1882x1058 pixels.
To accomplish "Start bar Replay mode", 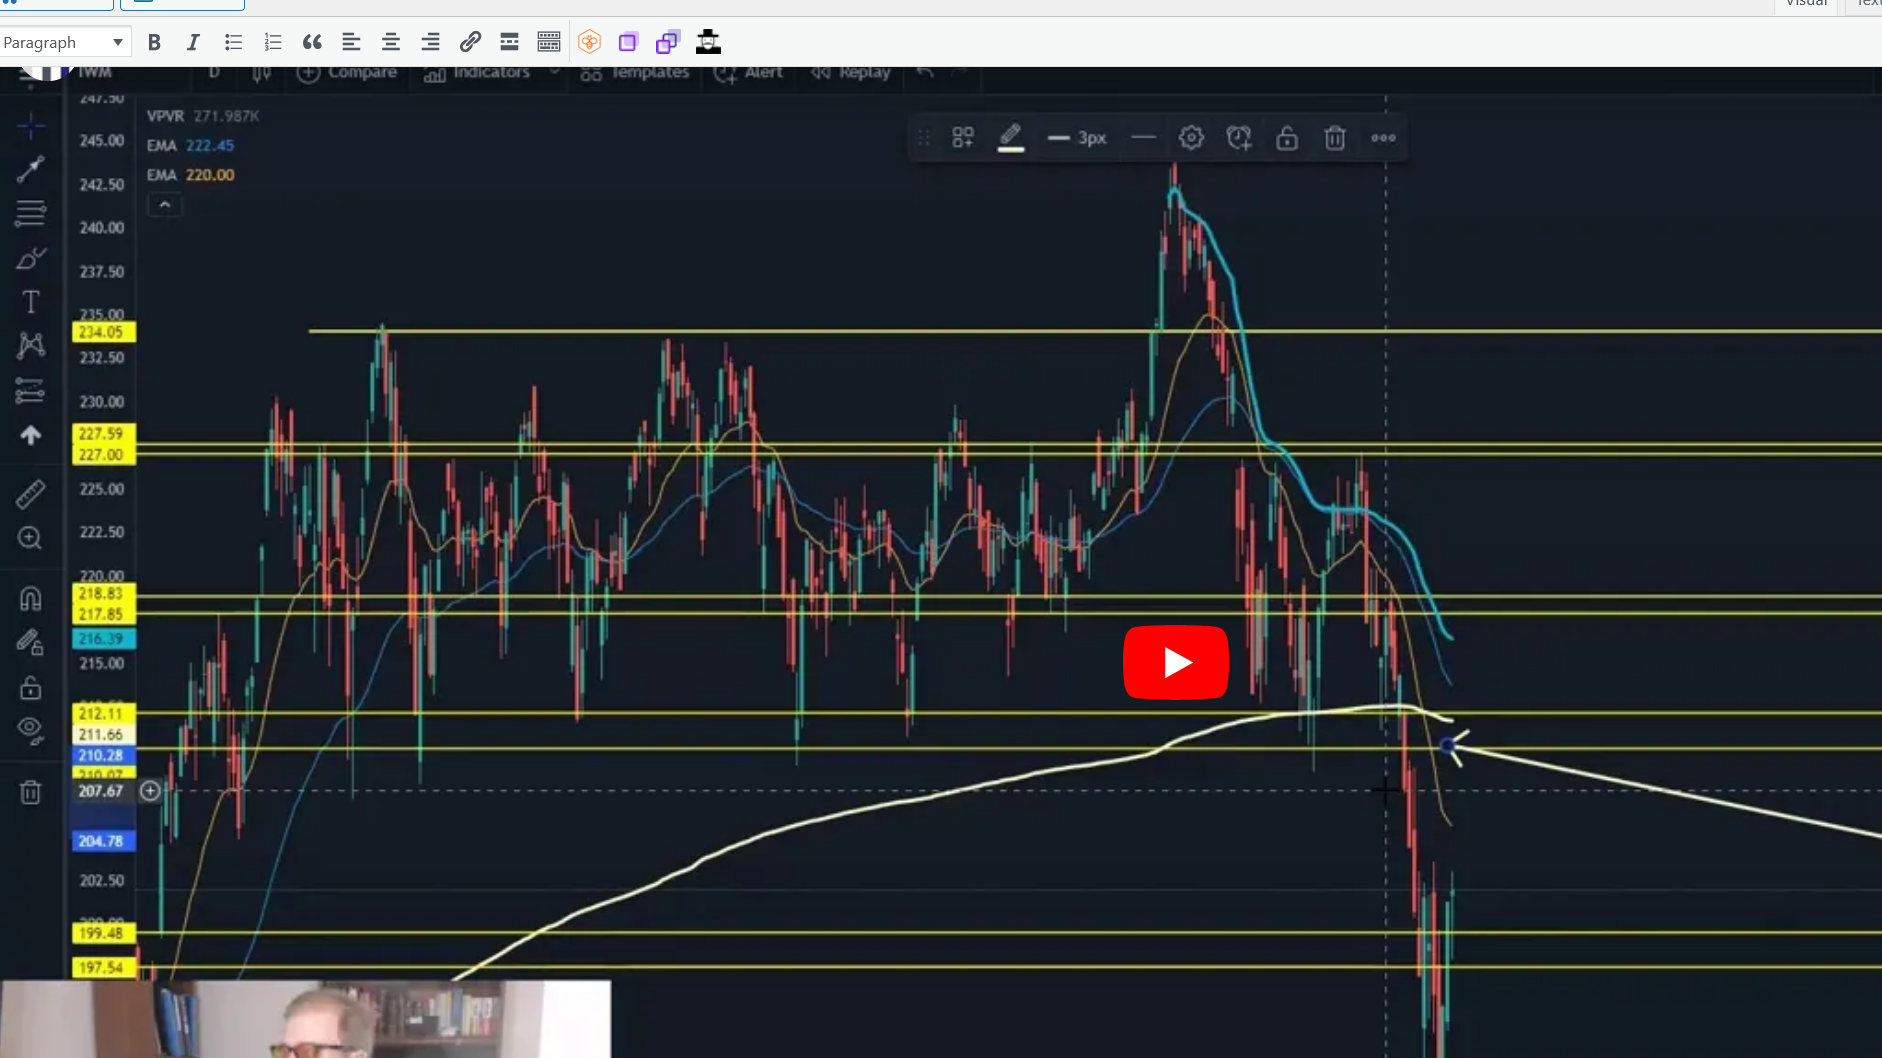I will [848, 72].
